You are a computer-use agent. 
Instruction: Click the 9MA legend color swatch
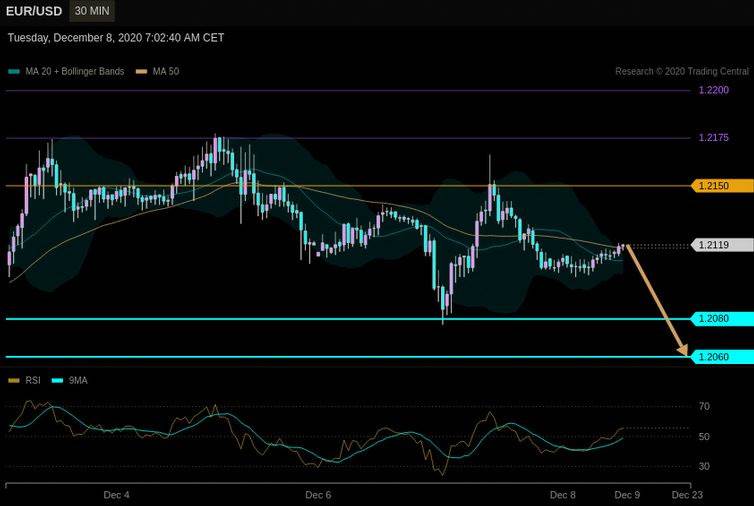point(57,381)
